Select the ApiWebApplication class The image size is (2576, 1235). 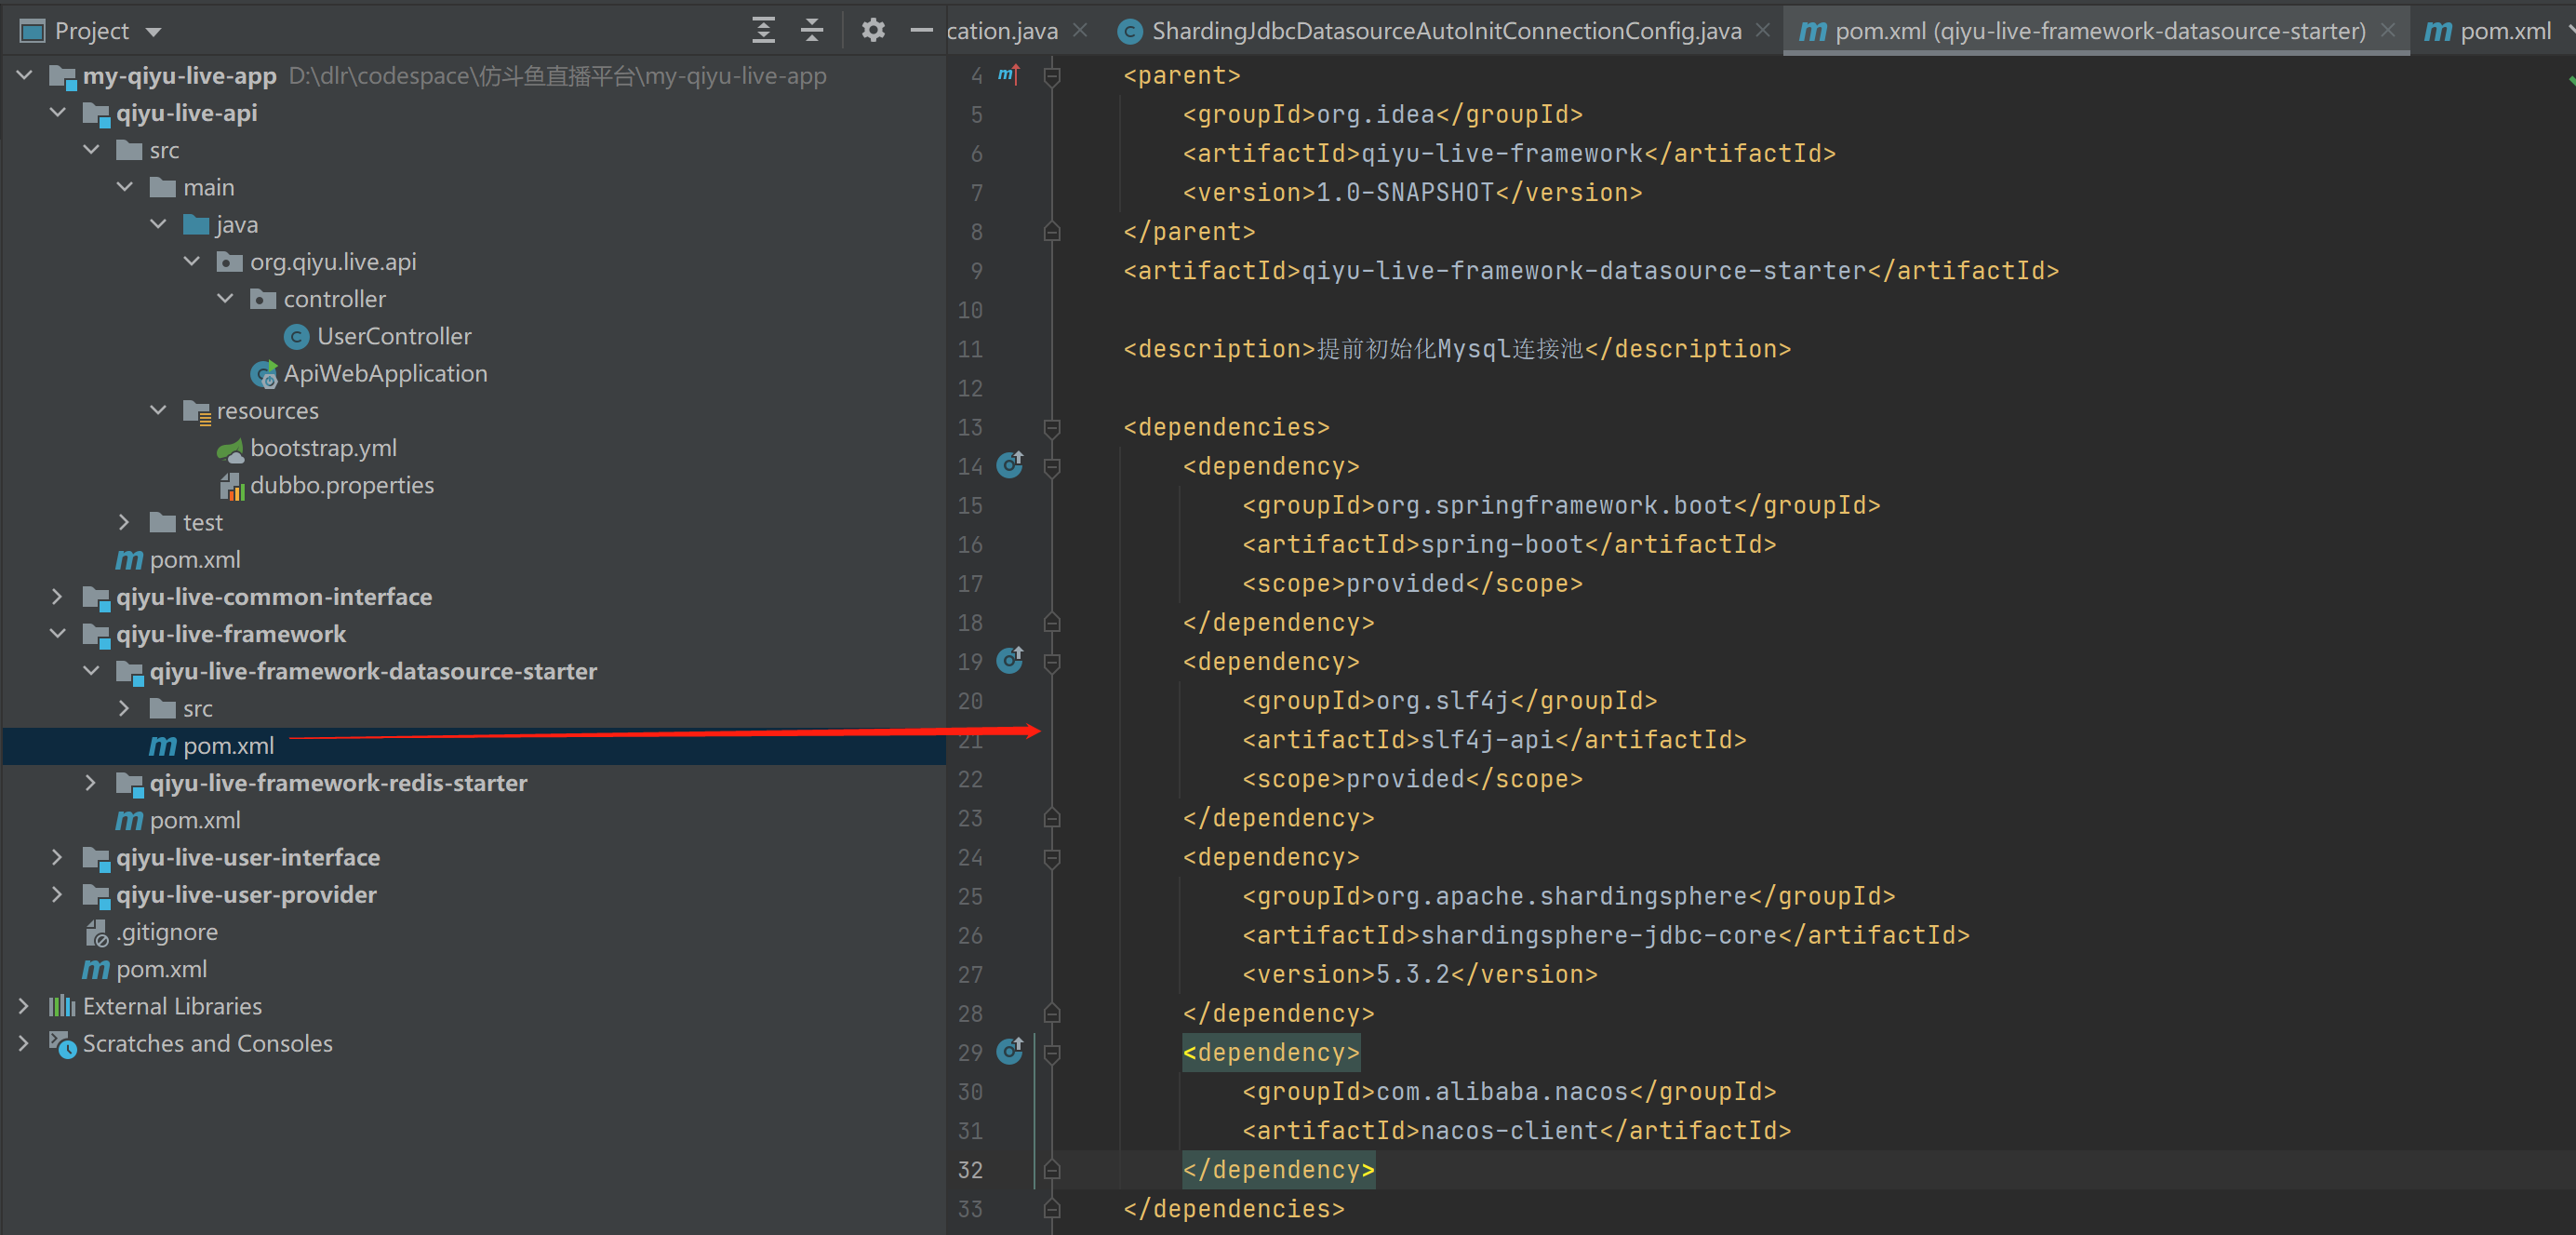click(x=385, y=373)
